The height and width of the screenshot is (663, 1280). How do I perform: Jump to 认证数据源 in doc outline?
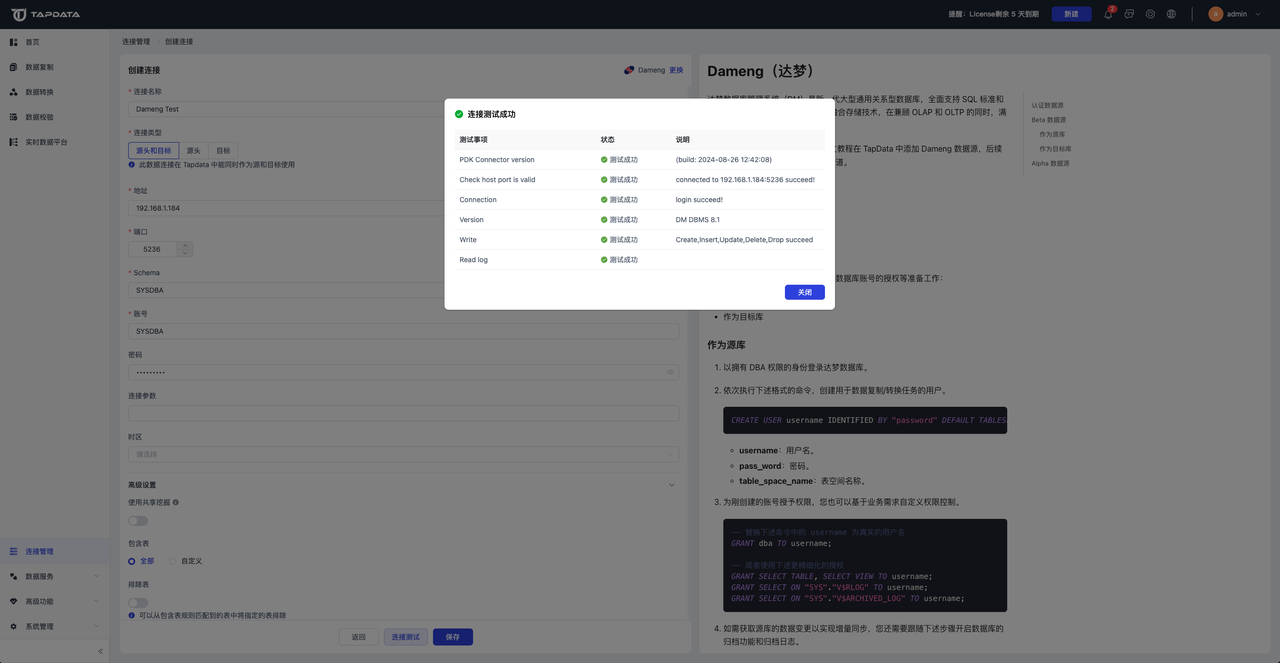1048,105
